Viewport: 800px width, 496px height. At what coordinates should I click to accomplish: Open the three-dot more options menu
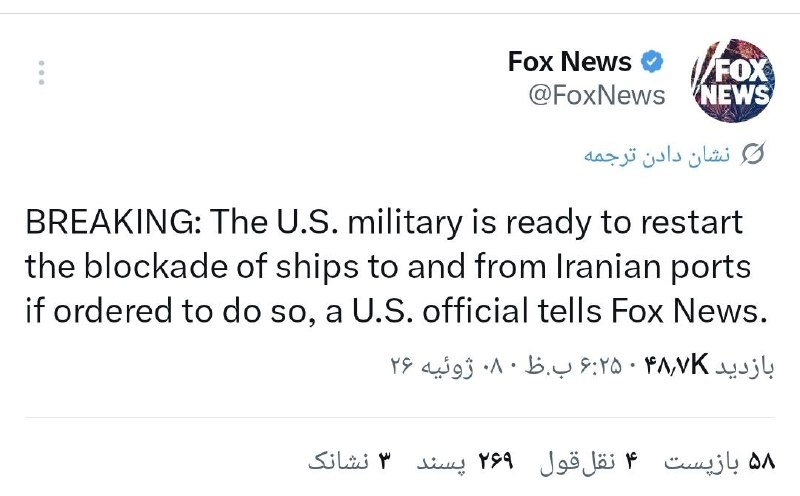click(41, 73)
